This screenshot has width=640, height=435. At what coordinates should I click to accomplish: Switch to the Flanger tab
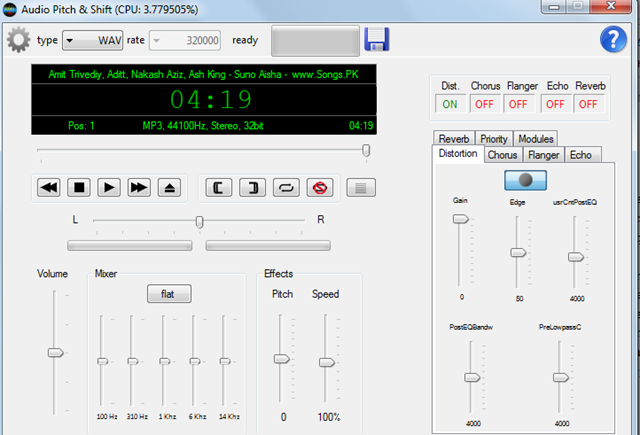542,155
